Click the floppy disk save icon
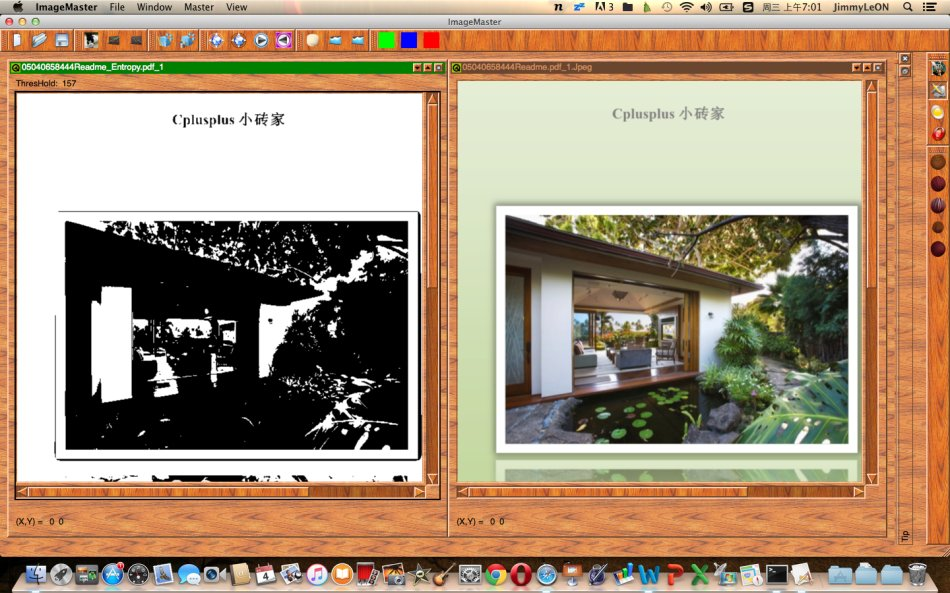Image resolution: width=950 pixels, height=593 pixels. point(62,40)
